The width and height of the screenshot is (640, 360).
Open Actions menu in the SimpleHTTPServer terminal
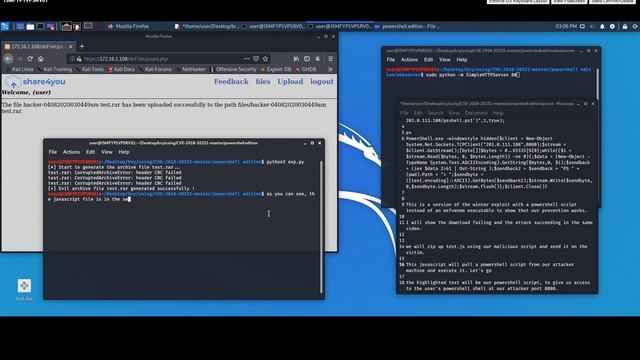[409, 60]
